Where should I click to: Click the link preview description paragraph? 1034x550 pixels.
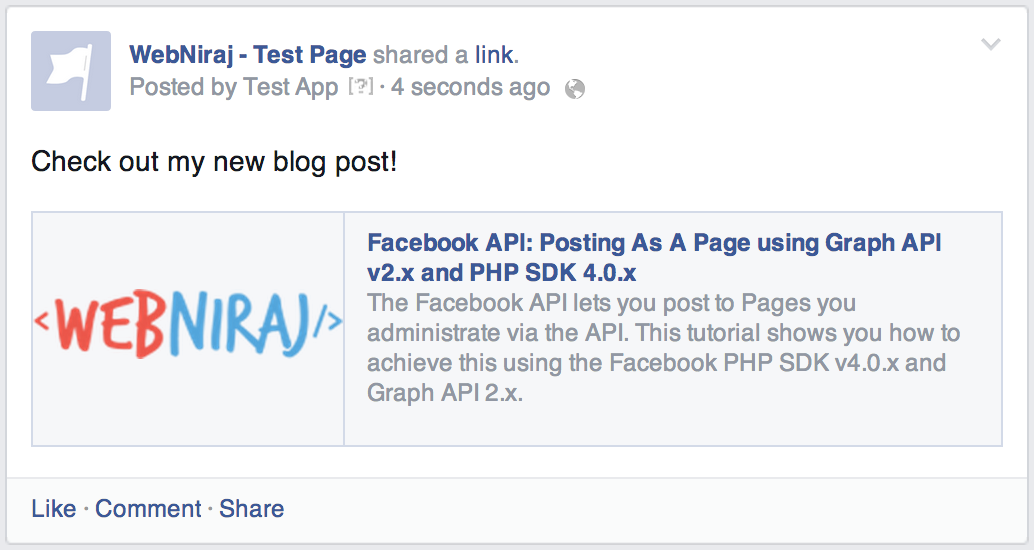point(663,348)
